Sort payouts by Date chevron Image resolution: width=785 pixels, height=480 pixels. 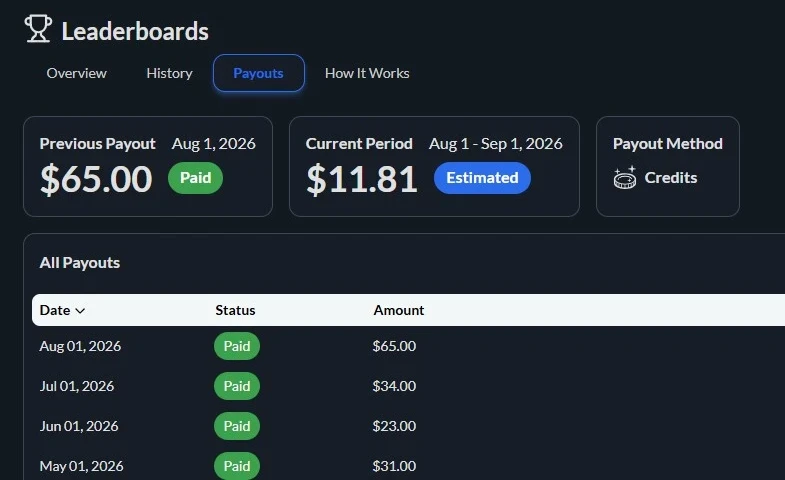[x=80, y=311]
